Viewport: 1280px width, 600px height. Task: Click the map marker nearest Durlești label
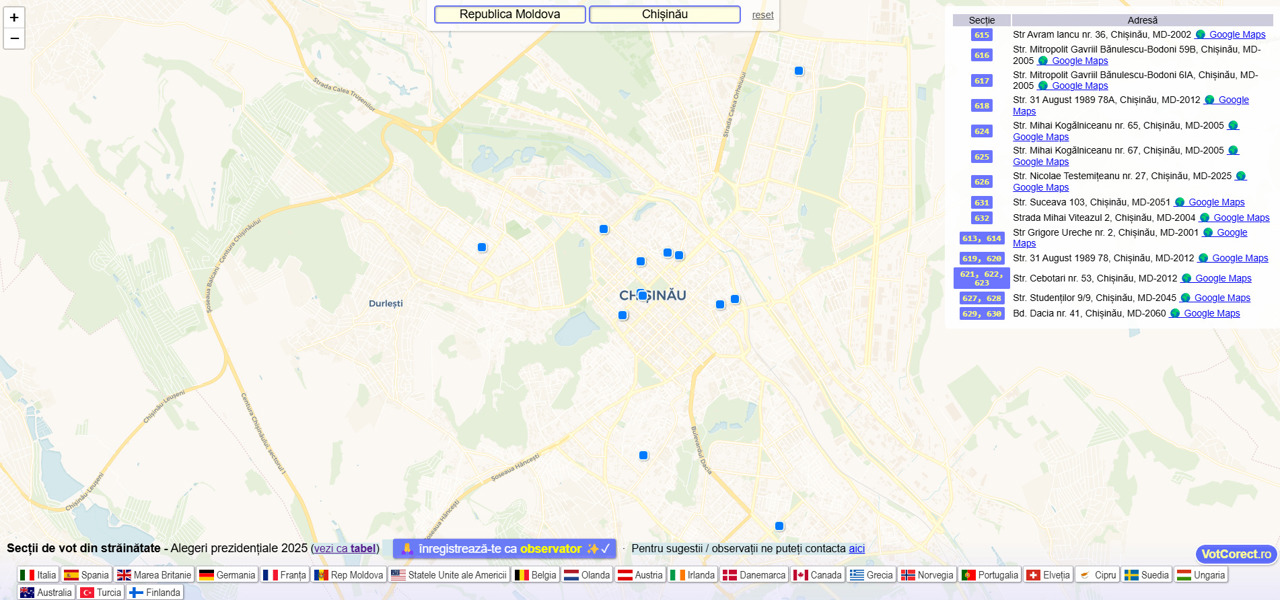coord(482,247)
